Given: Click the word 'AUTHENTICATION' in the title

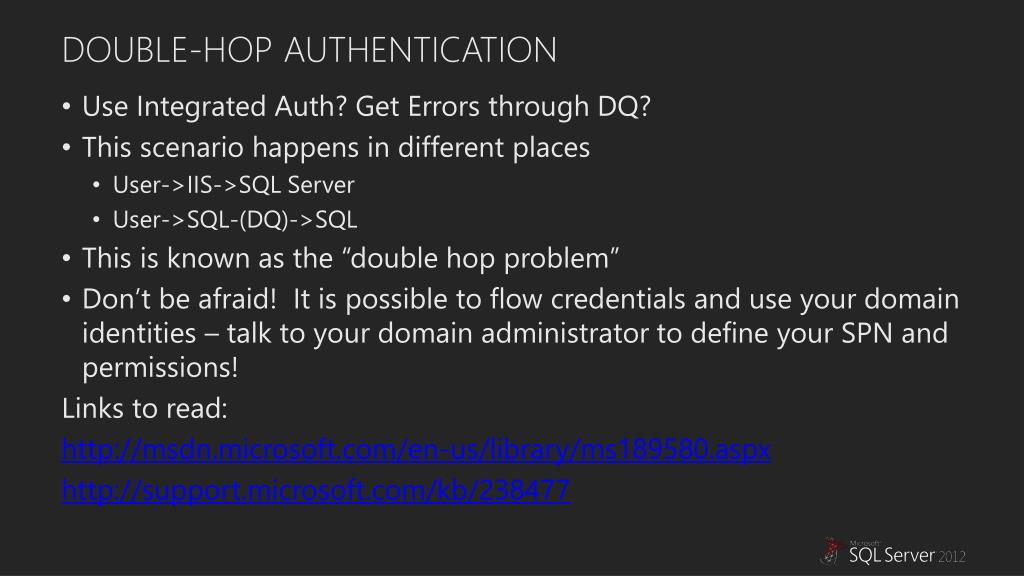Looking at the screenshot, I should 421,50.
